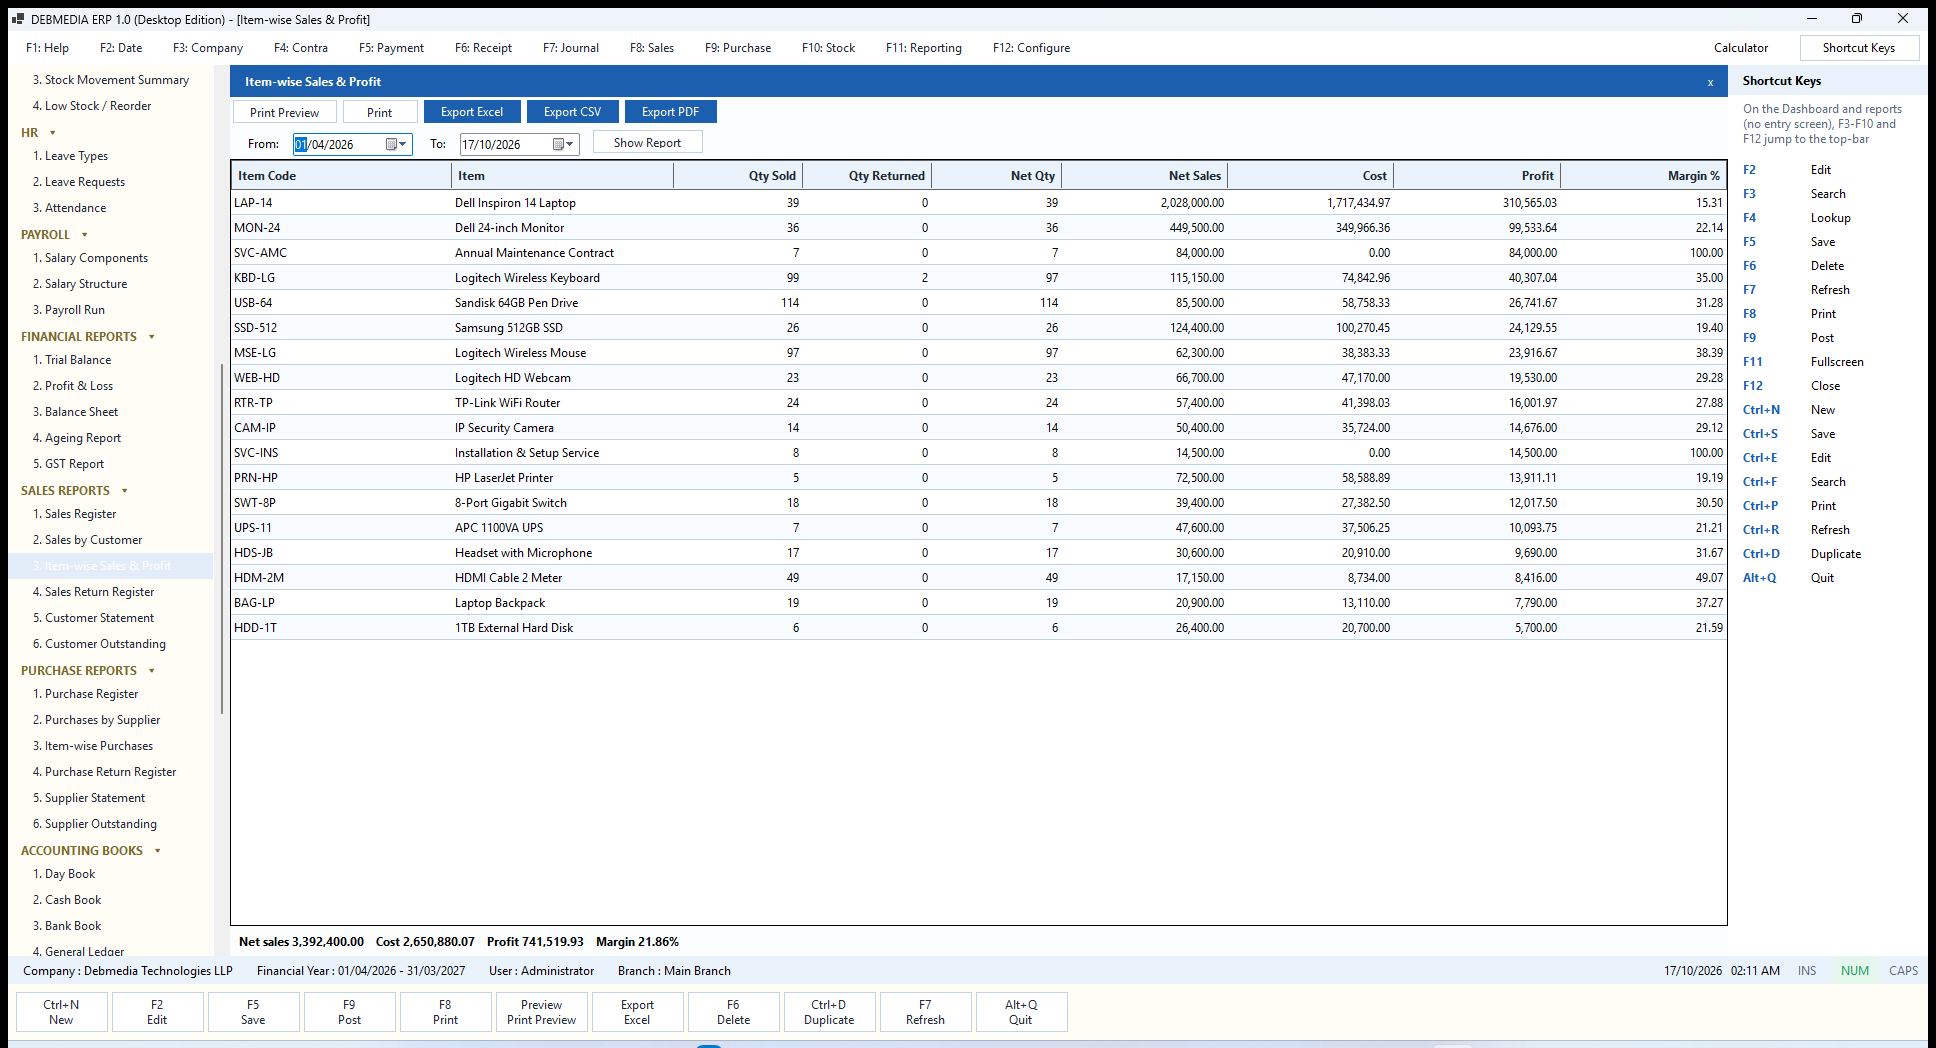Open the To date calendar icon
The image size is (1936, 1048).
(x=559, y=144)
